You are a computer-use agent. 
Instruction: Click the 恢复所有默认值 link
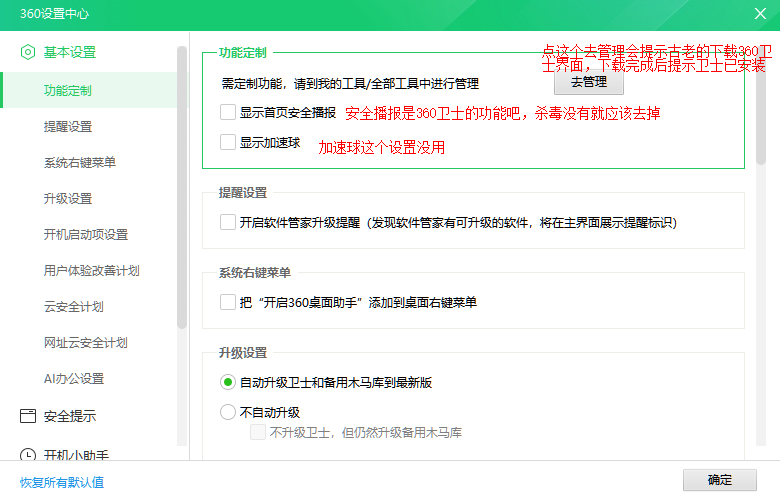pos(62,483)
